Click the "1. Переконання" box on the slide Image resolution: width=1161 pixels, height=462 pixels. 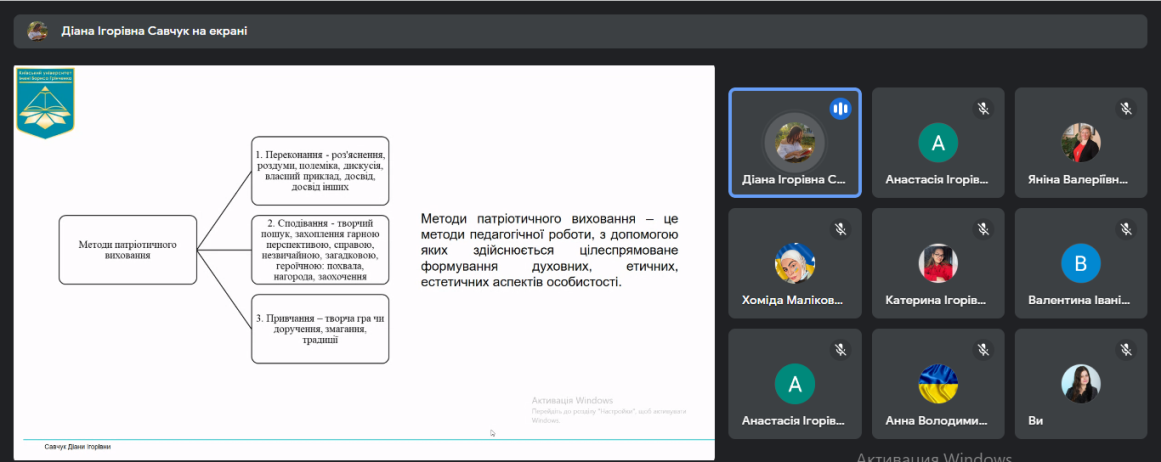(x=320, y=171)
